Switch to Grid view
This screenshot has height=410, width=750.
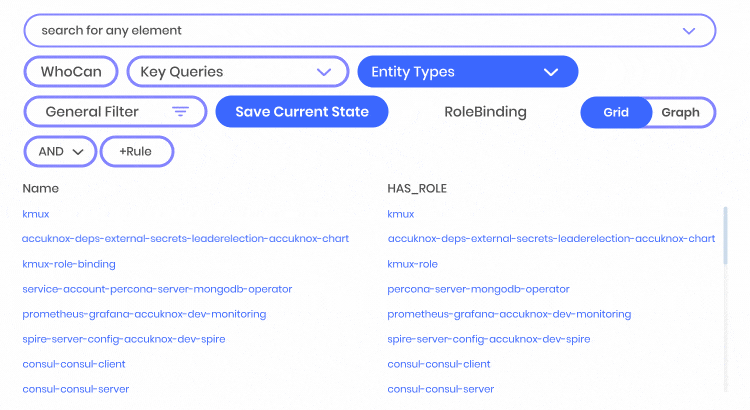pyautogui.click(x=616, y=112)
